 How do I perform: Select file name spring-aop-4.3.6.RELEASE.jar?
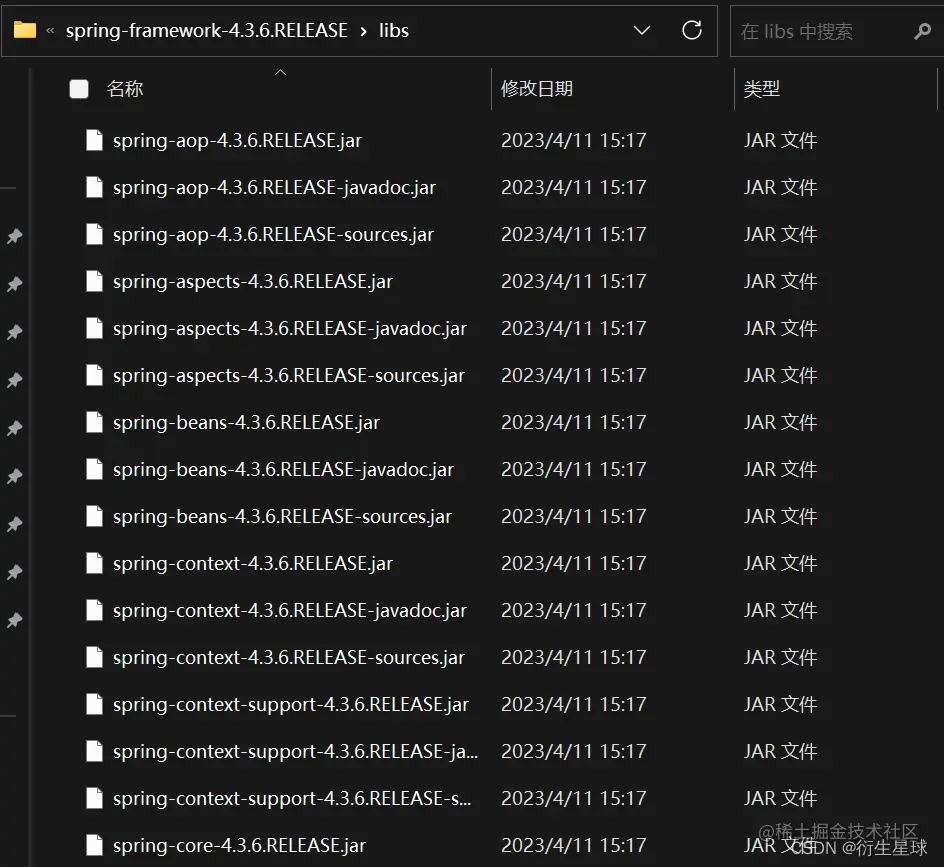[237, 141]
